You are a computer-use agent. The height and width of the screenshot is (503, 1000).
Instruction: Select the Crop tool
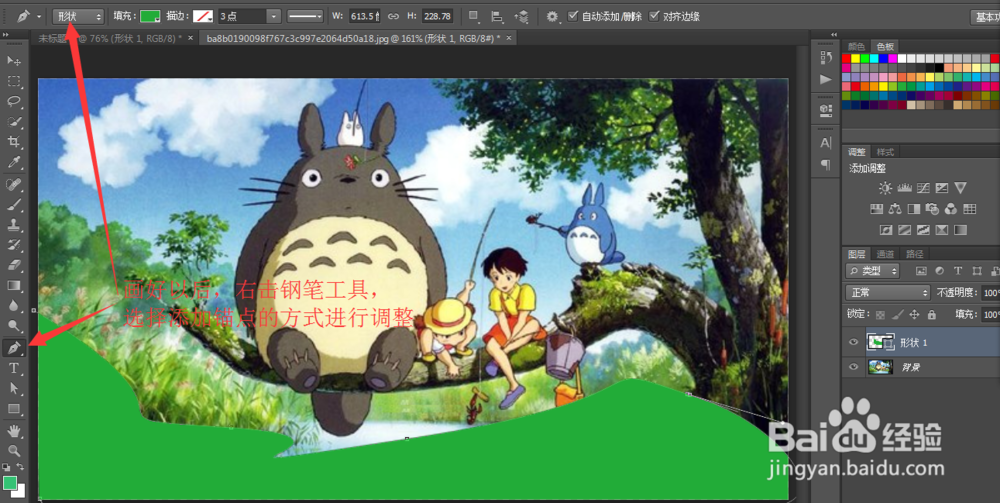point(13,142)
